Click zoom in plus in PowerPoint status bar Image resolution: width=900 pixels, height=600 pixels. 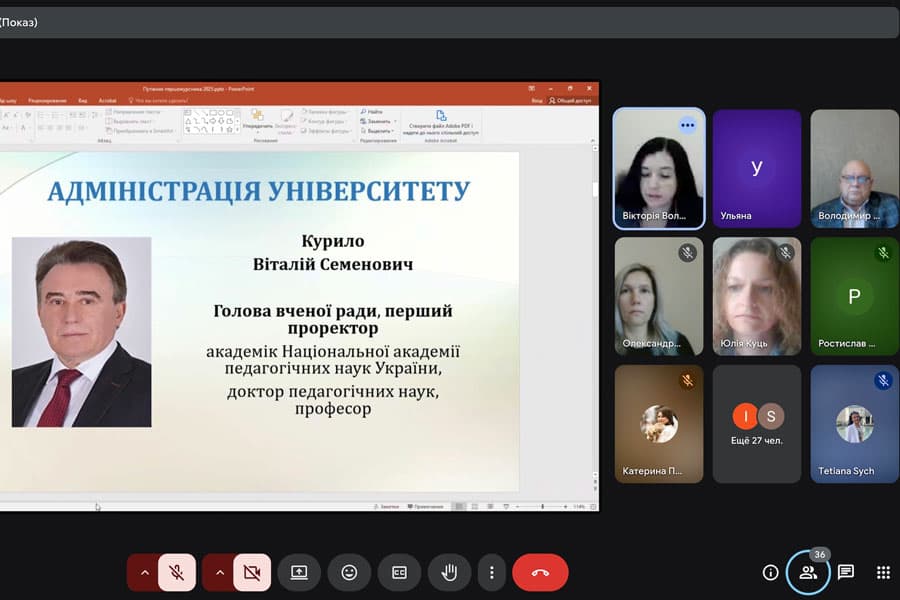point(566,506)
